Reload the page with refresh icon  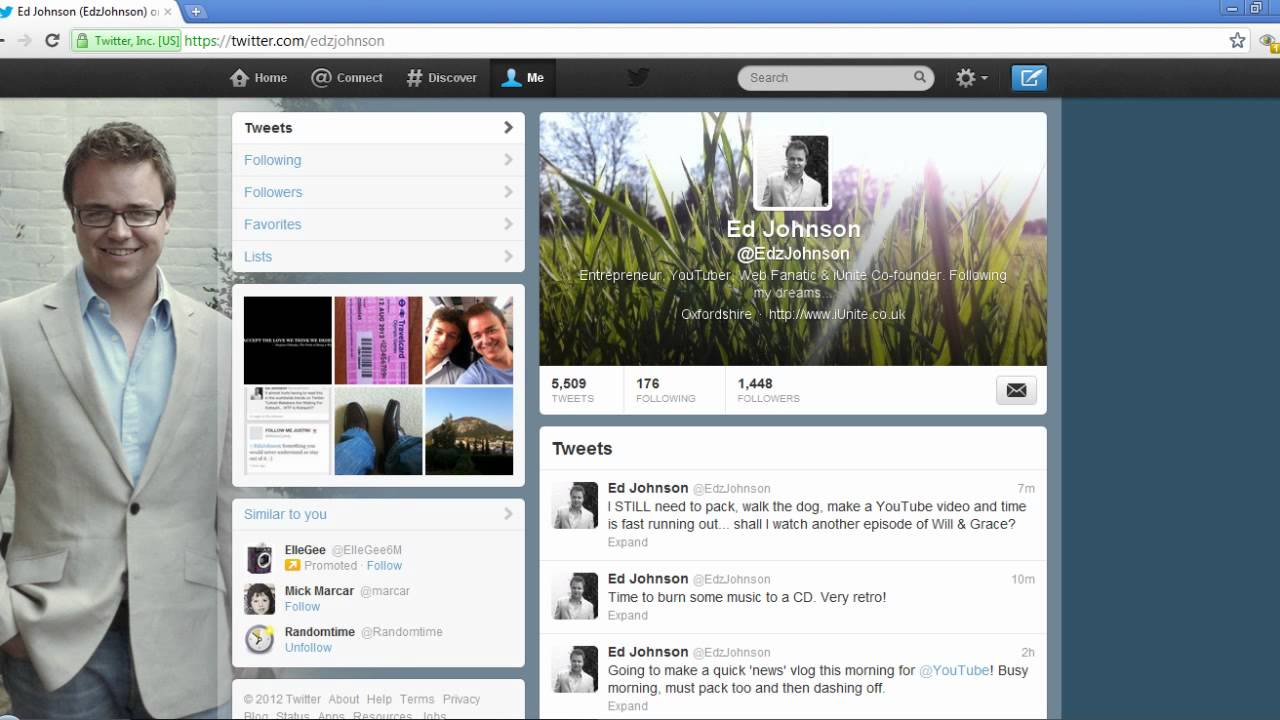[52, 41]
